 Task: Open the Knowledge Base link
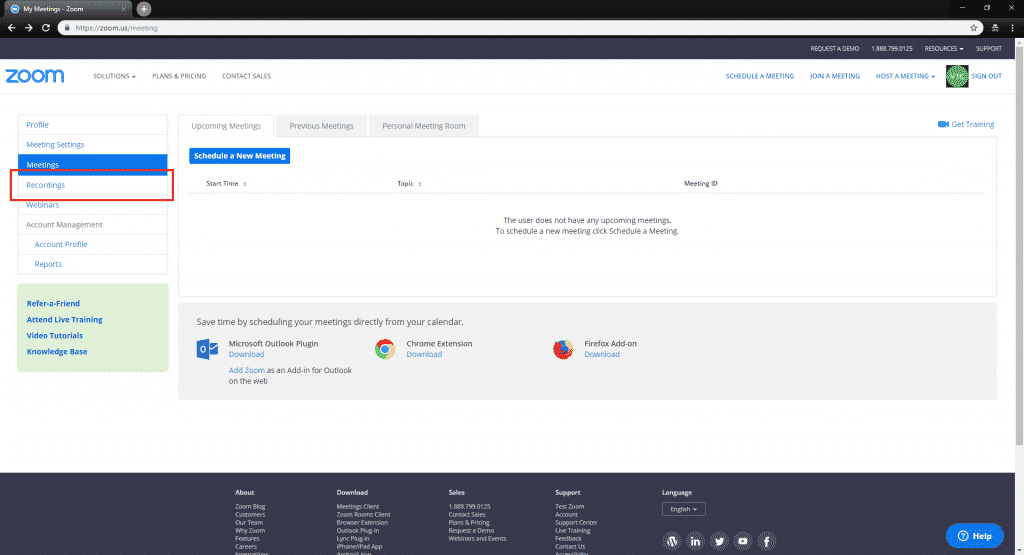56,352
